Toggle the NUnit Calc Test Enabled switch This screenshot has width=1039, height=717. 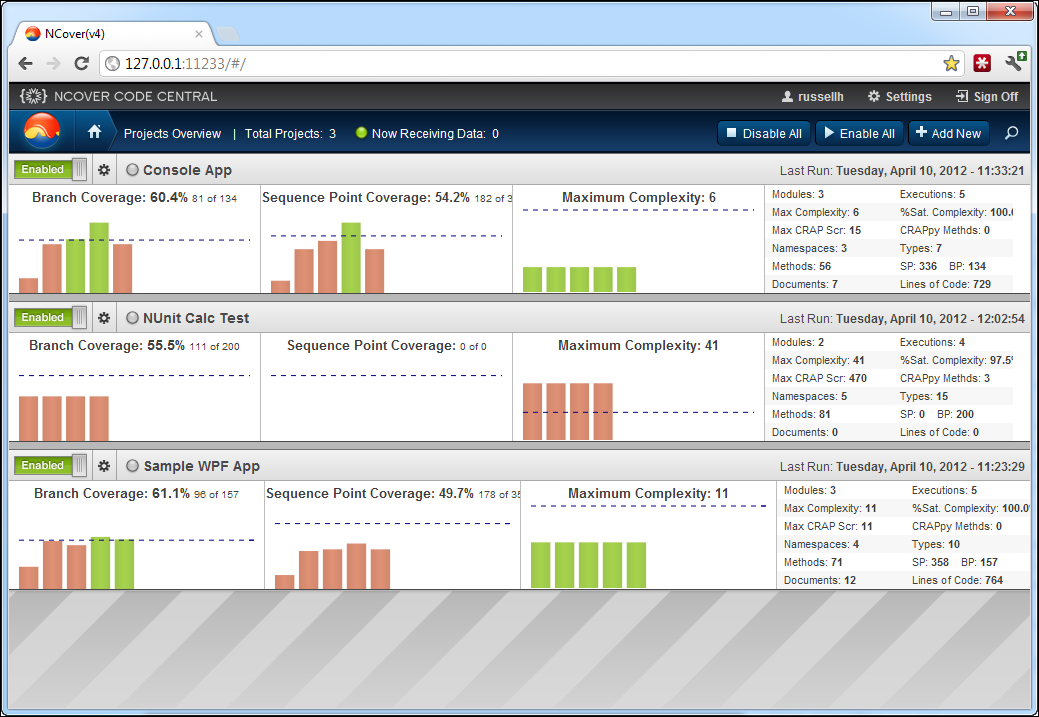coord(50,317)
